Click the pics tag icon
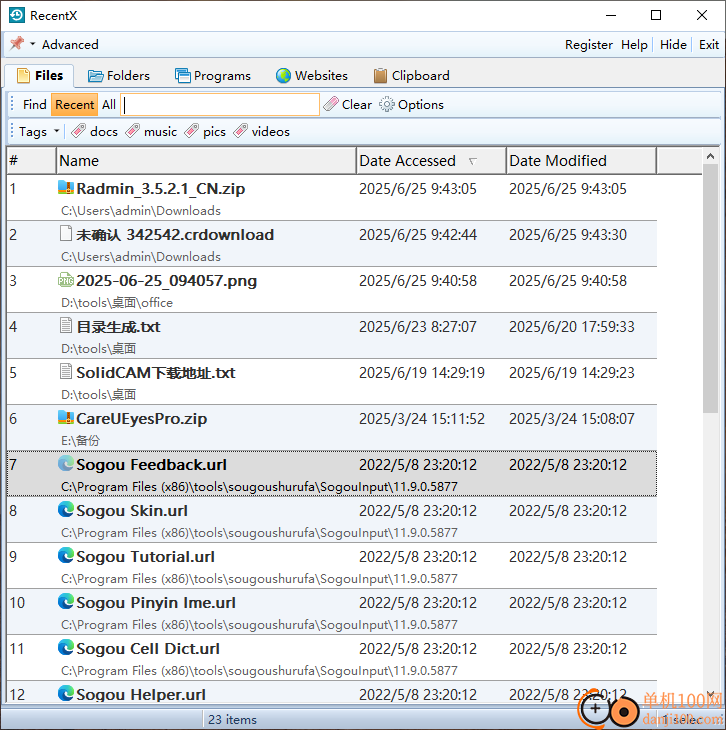 tap(191, 131)
